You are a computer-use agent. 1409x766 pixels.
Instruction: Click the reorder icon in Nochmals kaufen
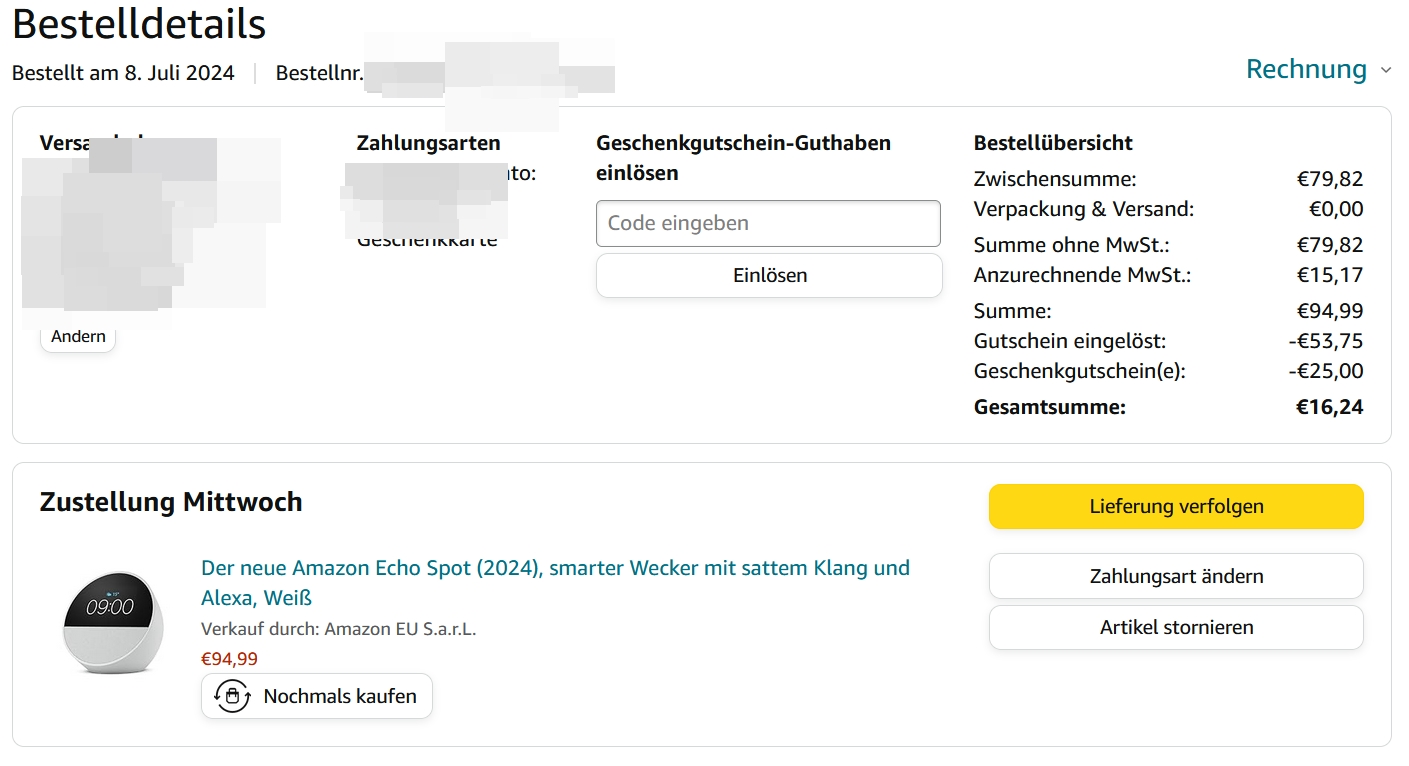pos(233,696)
